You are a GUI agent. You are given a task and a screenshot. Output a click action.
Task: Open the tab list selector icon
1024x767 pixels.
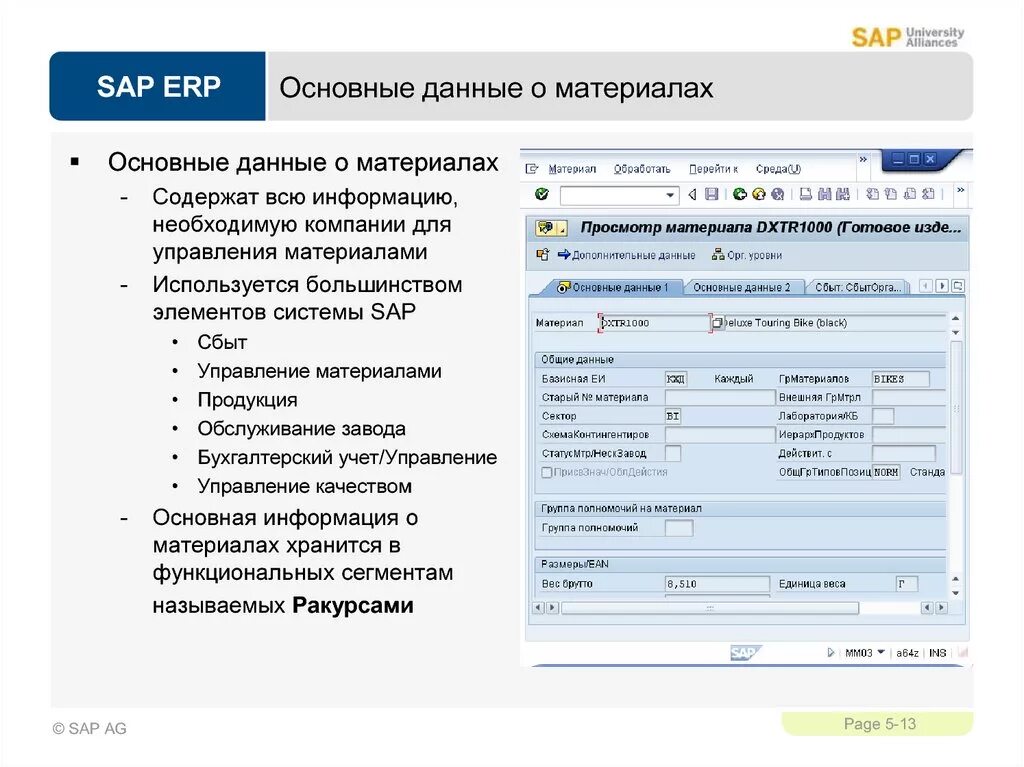(x=958, y=286)
